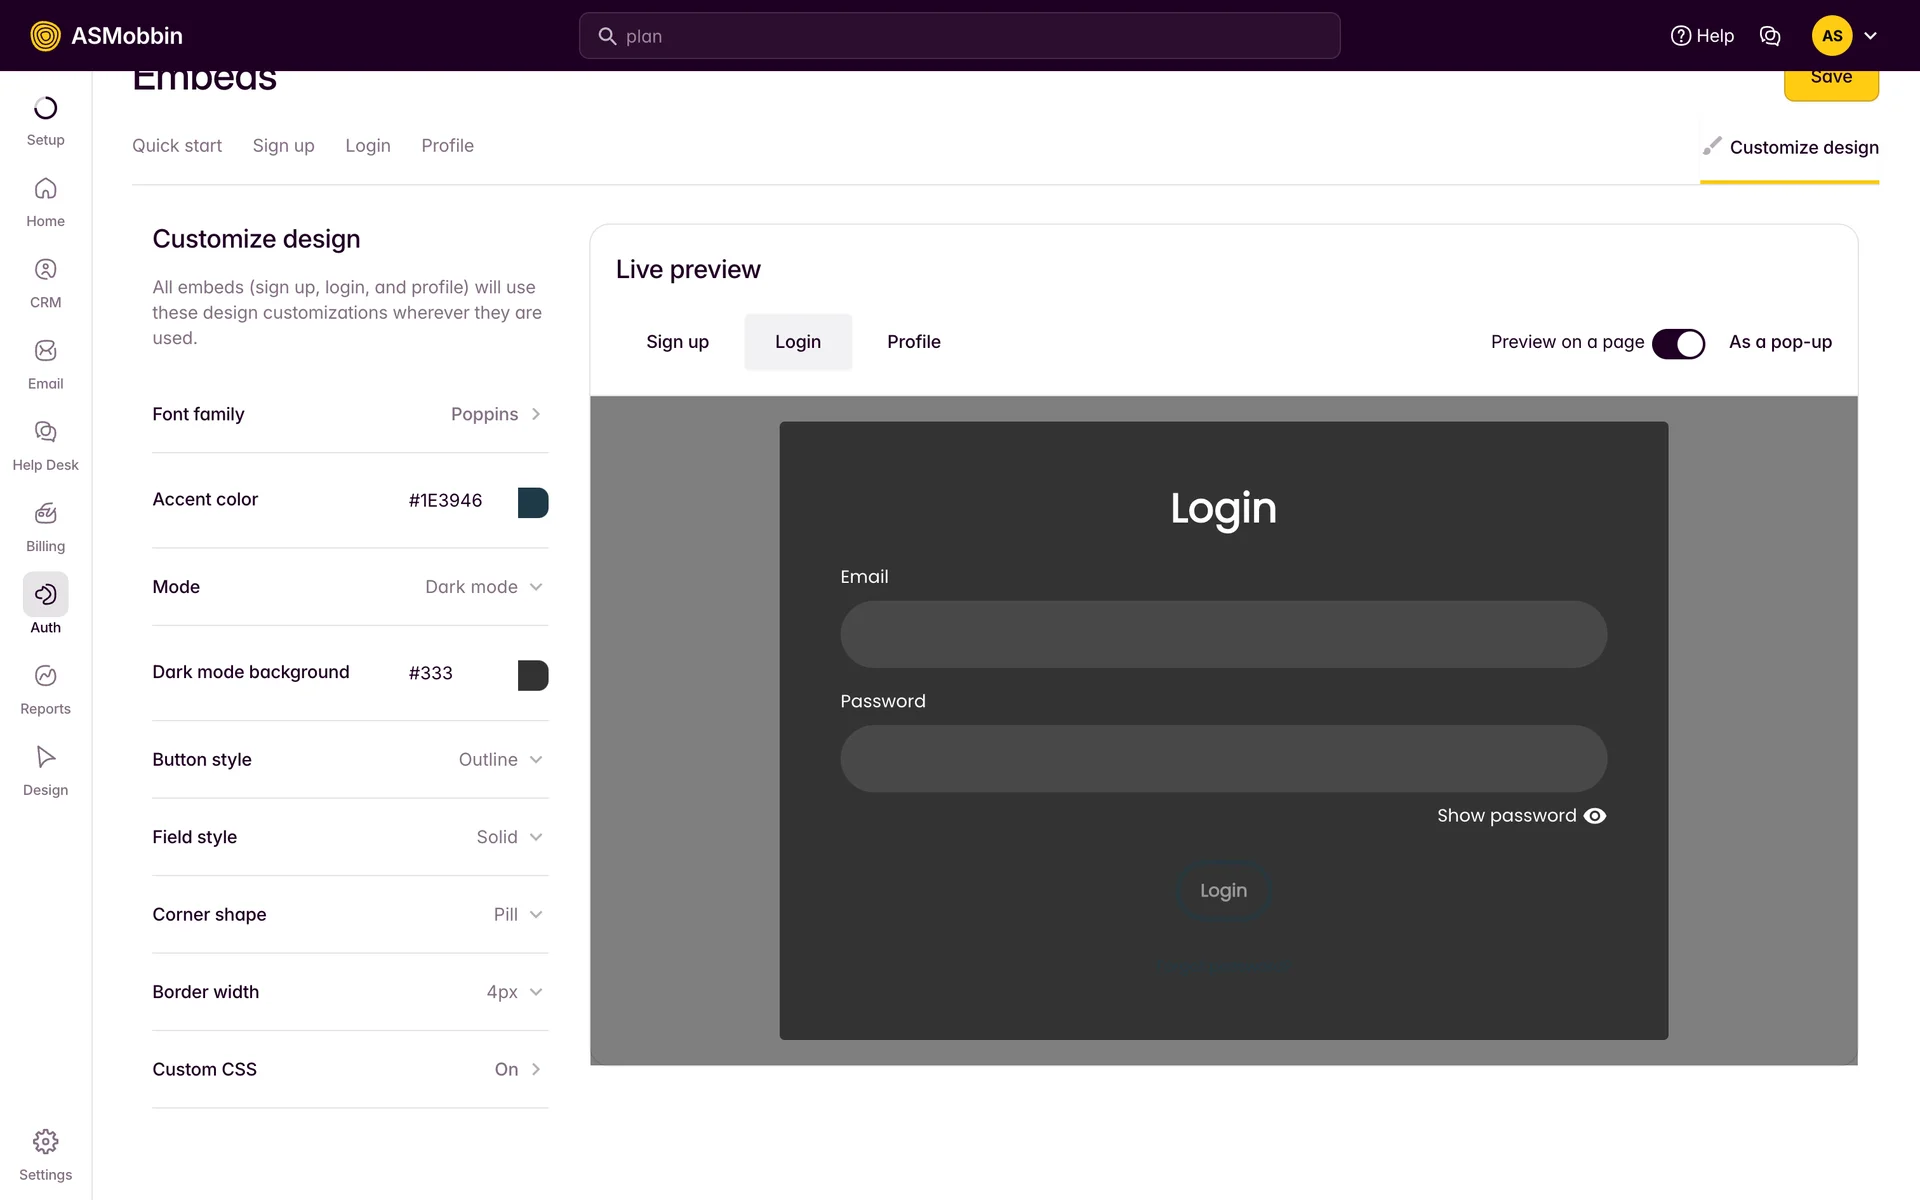This screenshot has height=1200, width=1920.
Task: Toggle Preview on a page switch
Action: click(1678, 343)
